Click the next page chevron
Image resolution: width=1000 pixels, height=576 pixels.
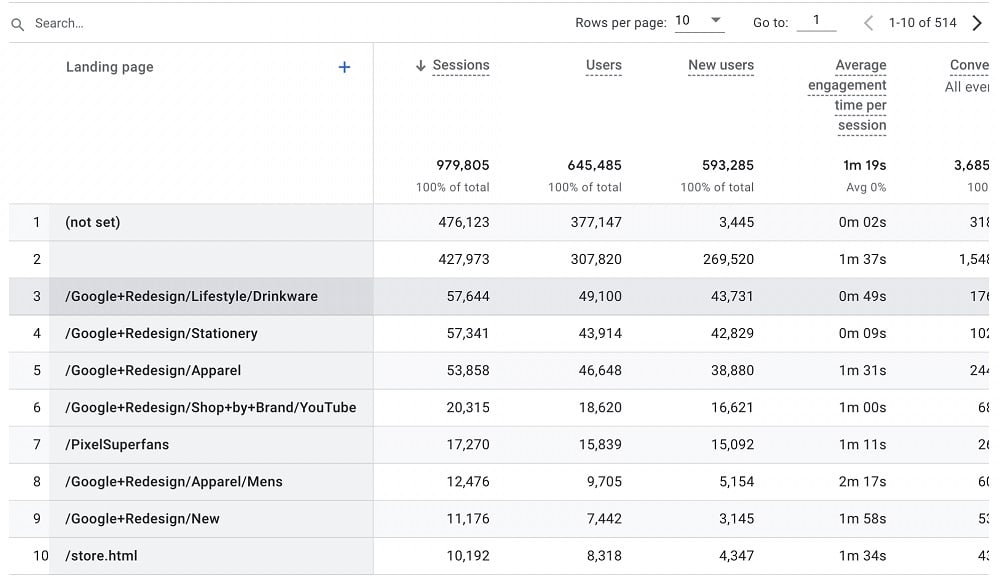[x=977, y=22]
